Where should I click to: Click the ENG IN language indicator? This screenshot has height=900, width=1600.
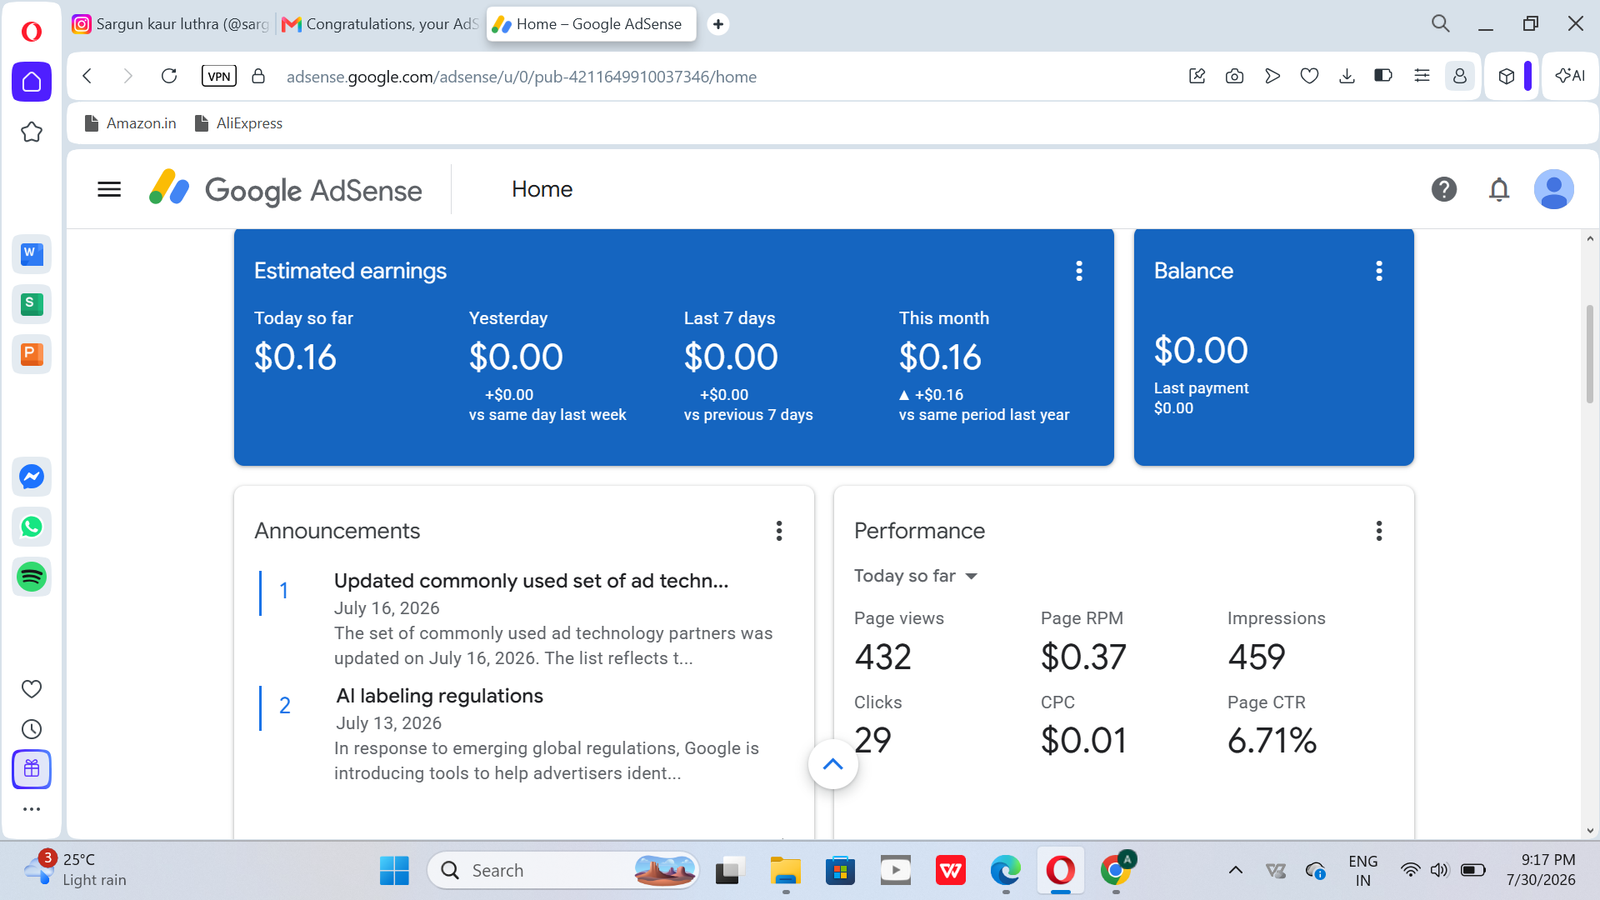click(1363, 870)
